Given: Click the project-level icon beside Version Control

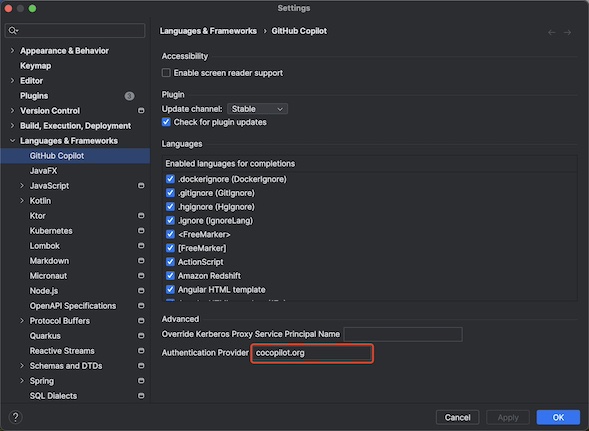Looking at the screenshot, I should click(141, 110).
